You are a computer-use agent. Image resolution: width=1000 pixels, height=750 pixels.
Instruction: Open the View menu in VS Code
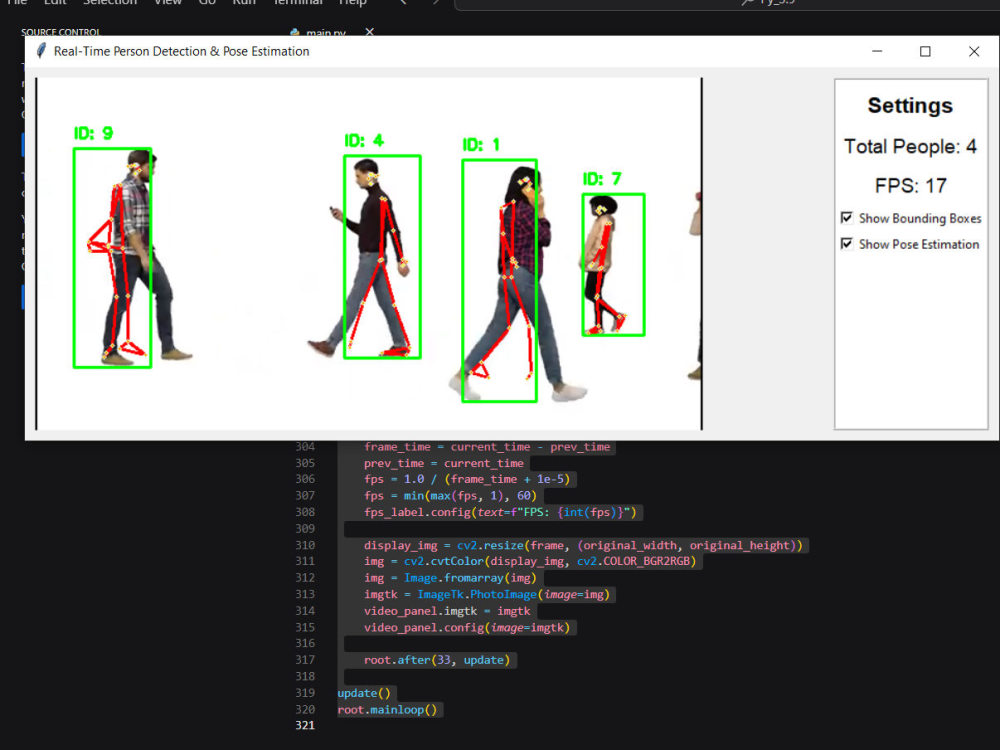168,3
